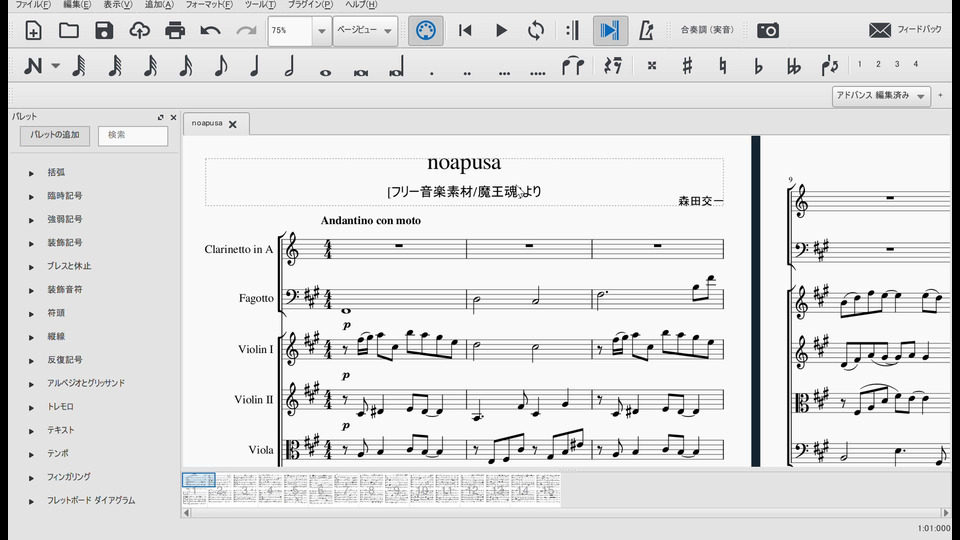Open the 75% zoom dropdown
Viewport: 960px width, 540px height.
(x=321, y=31)
